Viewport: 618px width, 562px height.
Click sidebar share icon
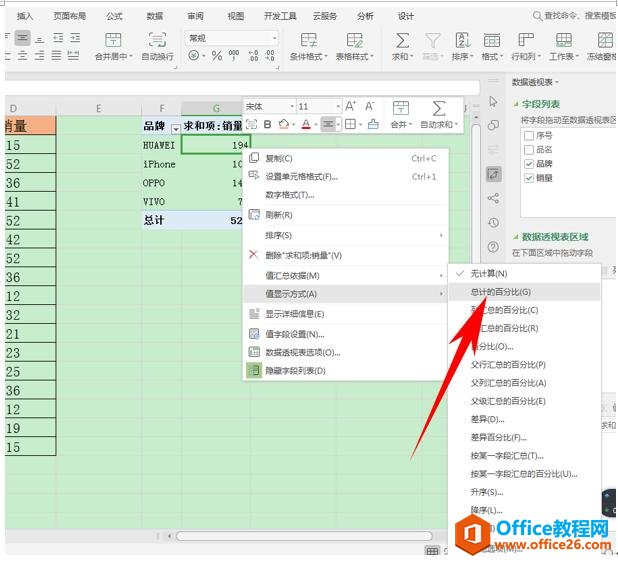(x=493, y=198)
